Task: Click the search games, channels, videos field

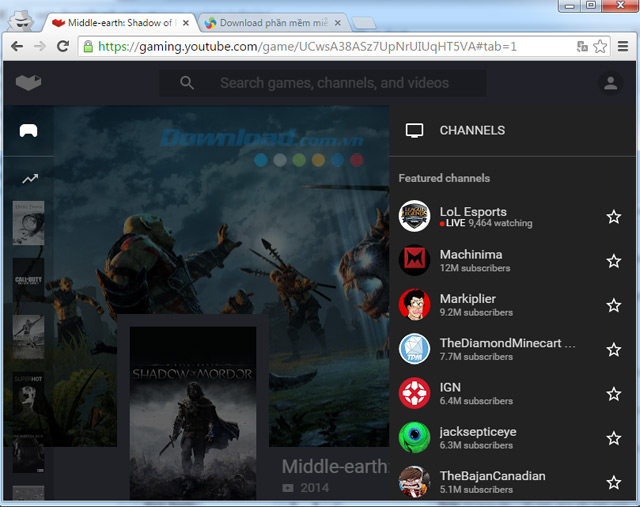Action: point(322,83)
